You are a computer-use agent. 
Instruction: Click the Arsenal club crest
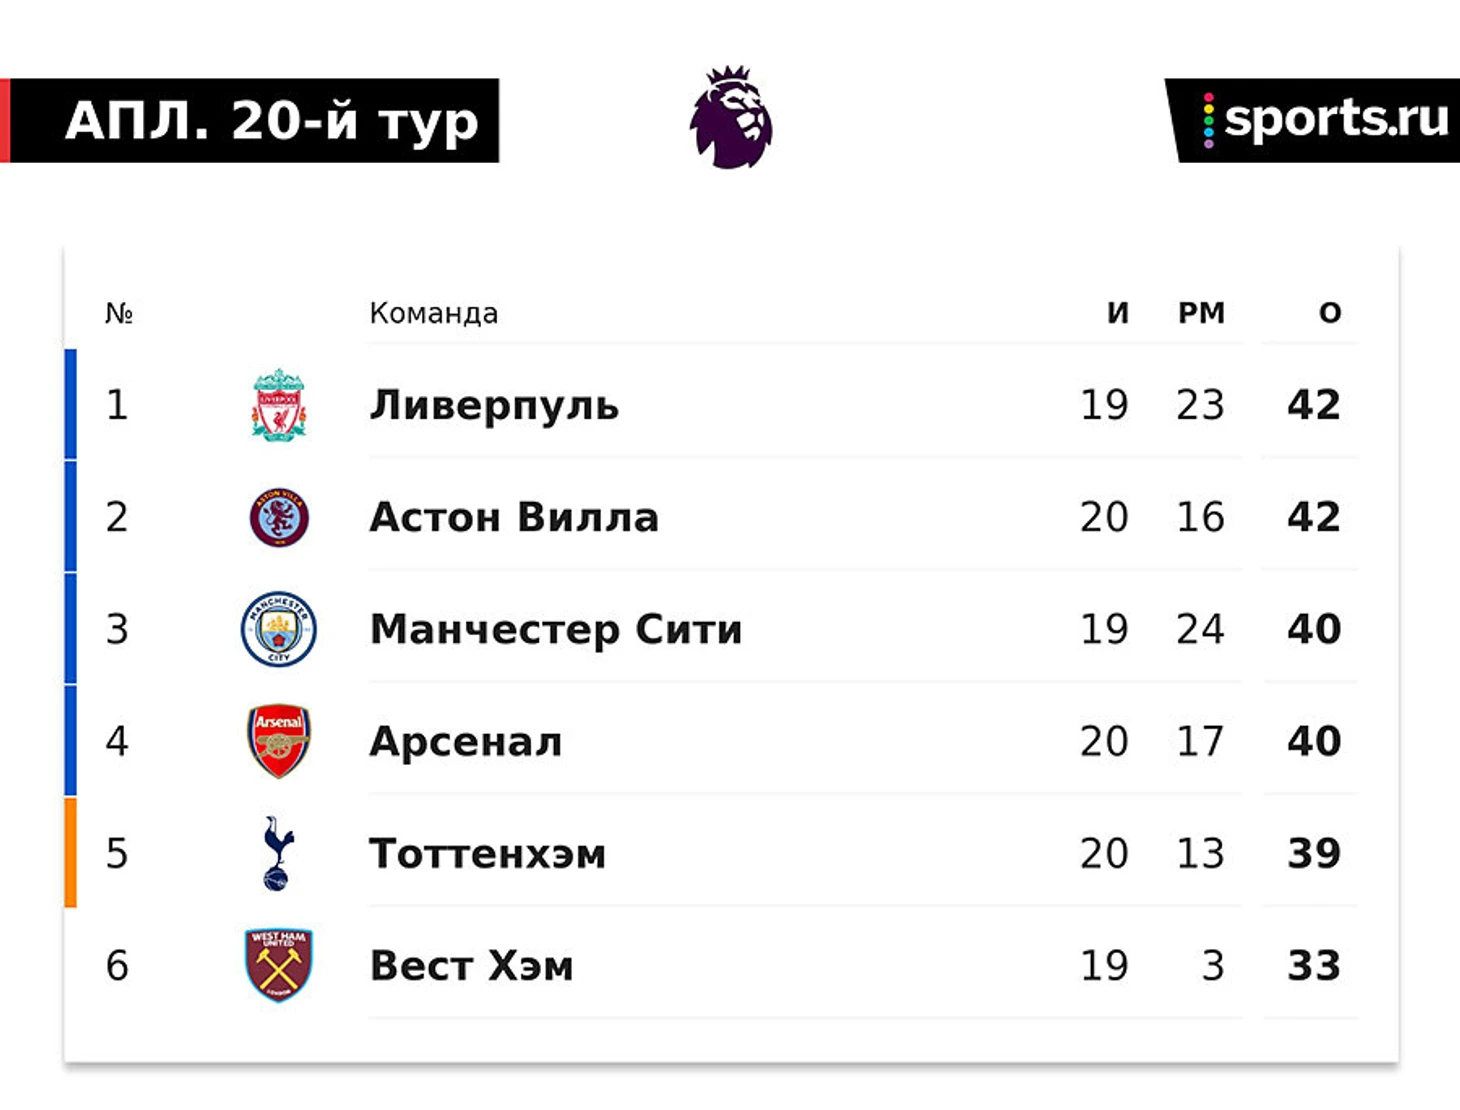pos(279,741)
